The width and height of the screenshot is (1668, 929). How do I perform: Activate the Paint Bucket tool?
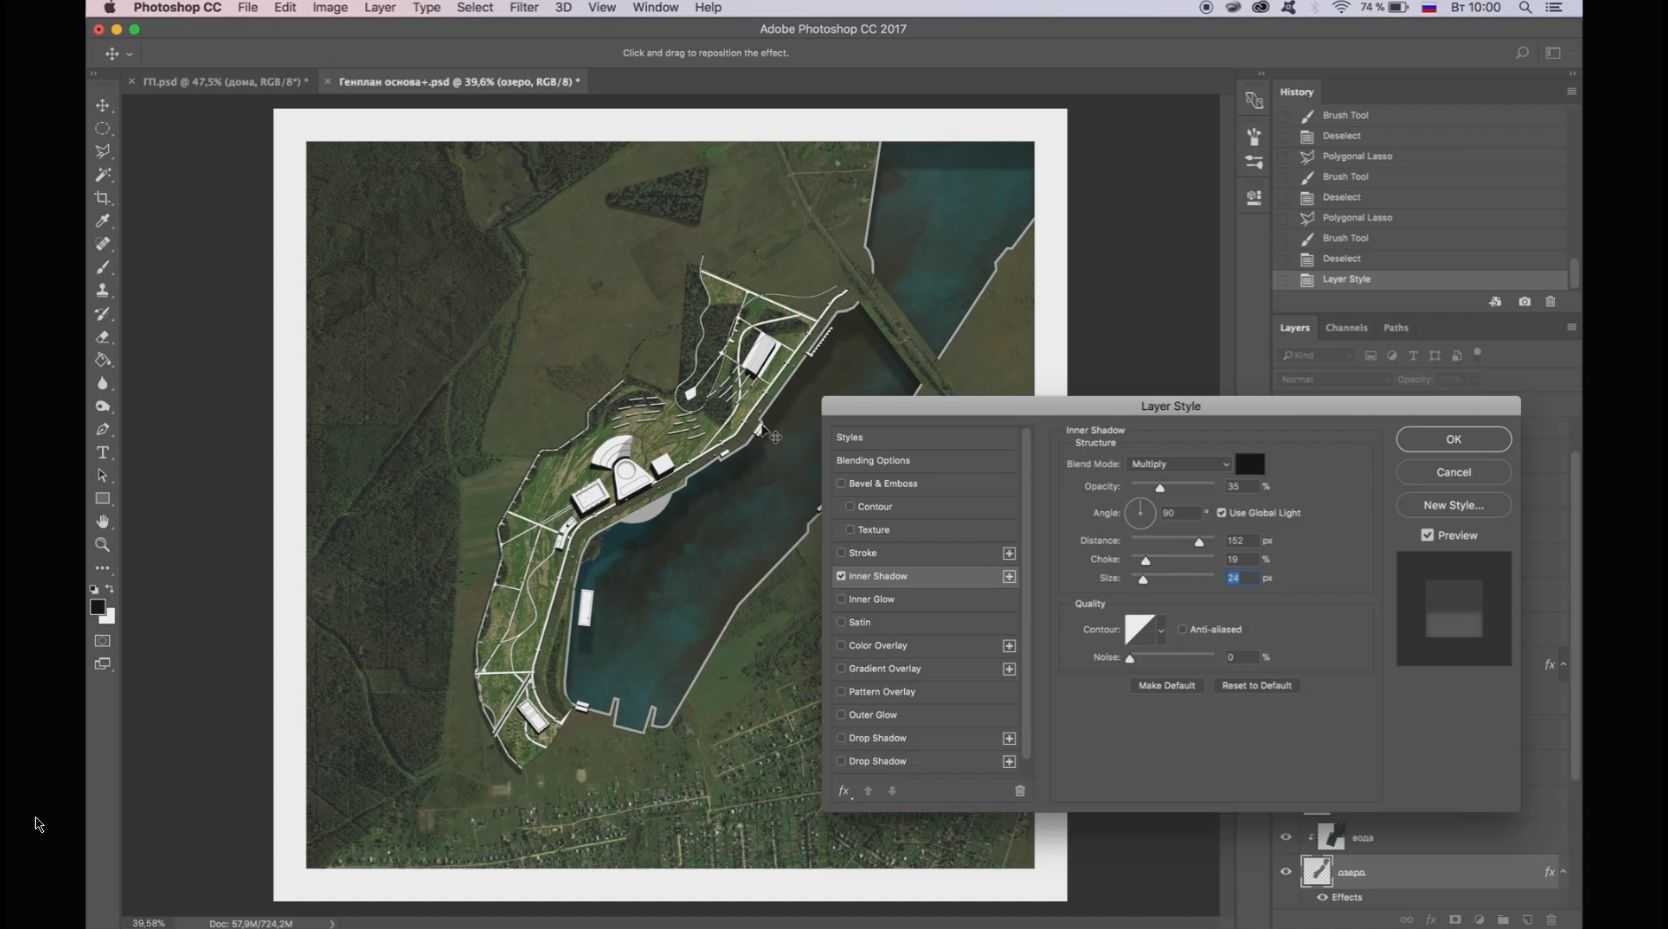pos(103,360)
